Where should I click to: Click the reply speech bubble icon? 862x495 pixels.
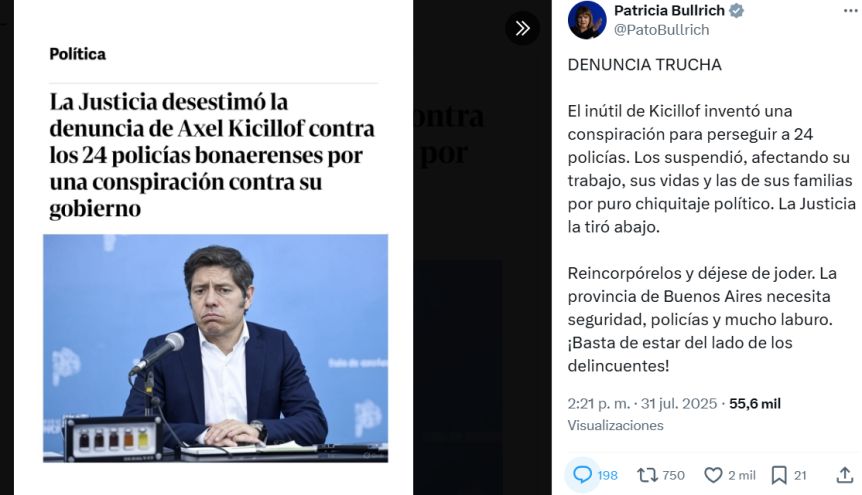pos(582,475)
